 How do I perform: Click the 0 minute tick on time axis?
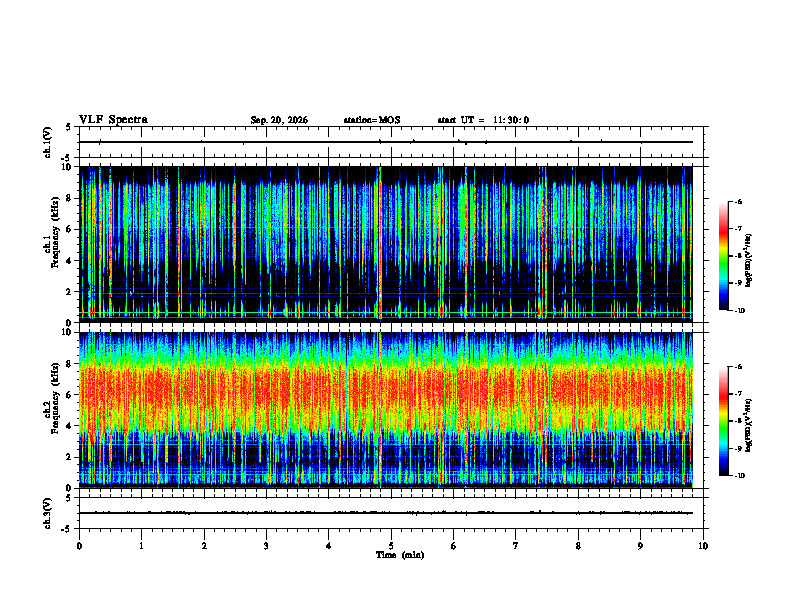tap(79, 546)
